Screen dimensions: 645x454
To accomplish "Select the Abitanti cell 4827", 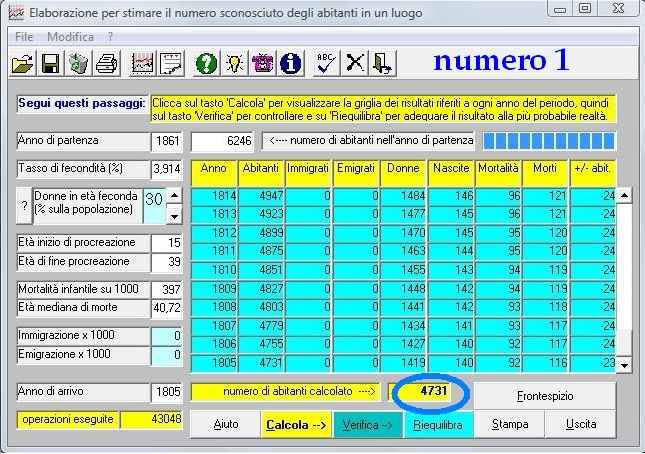I will point(262,289).
